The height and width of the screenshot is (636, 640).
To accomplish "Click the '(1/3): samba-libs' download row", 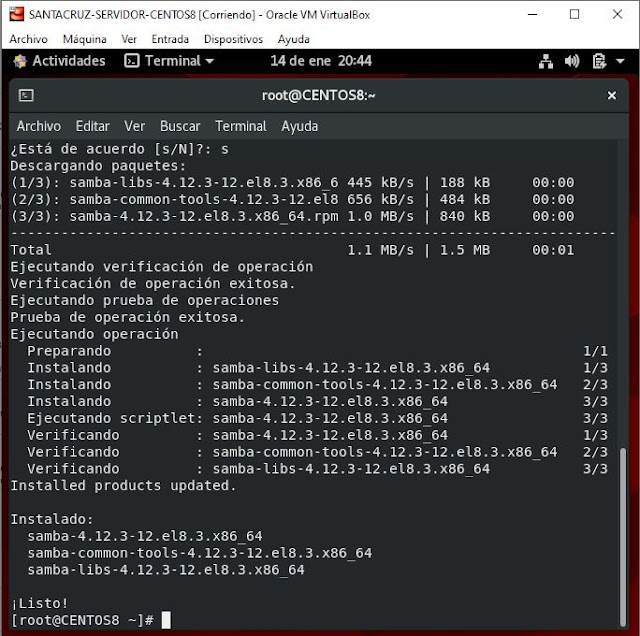I will [x=292, y=182].
